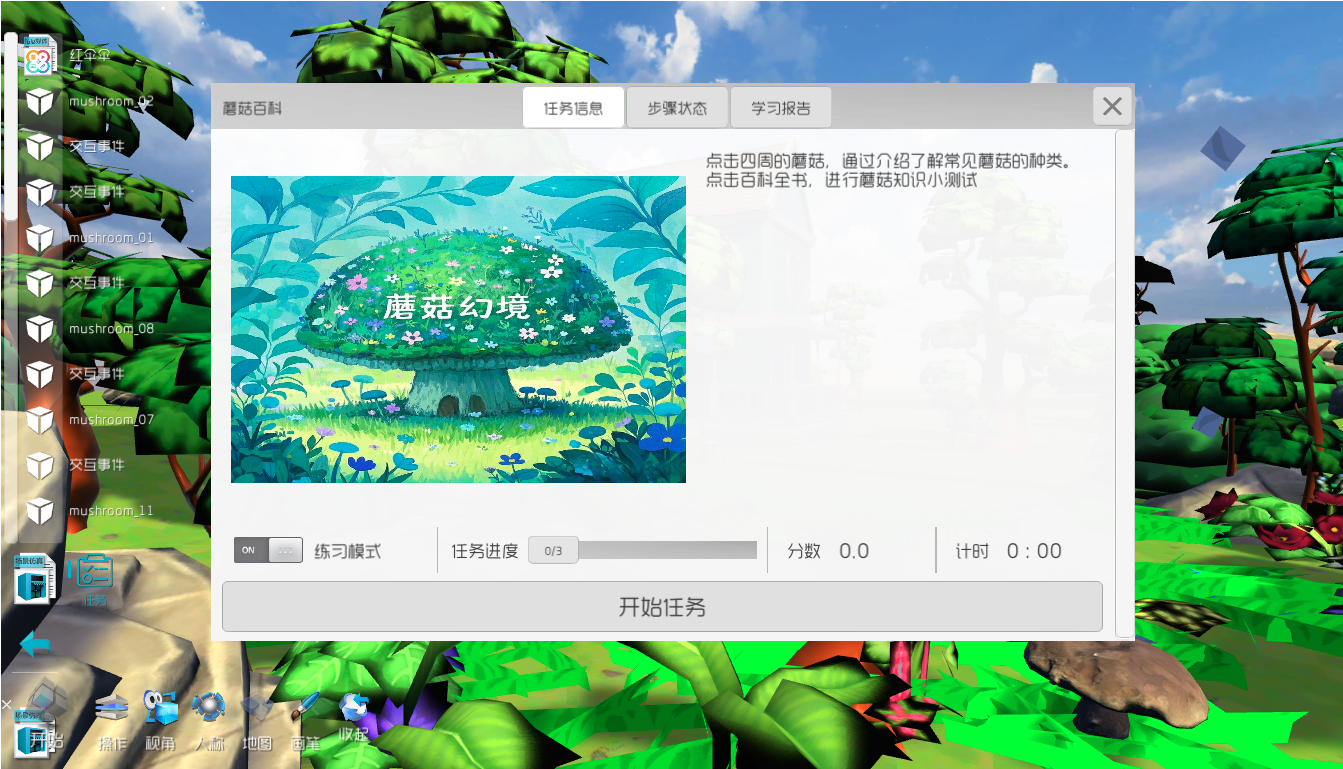Select the 任务信息 tab
The width and height of the screenshot is (1343, 769).
point(573,108)
